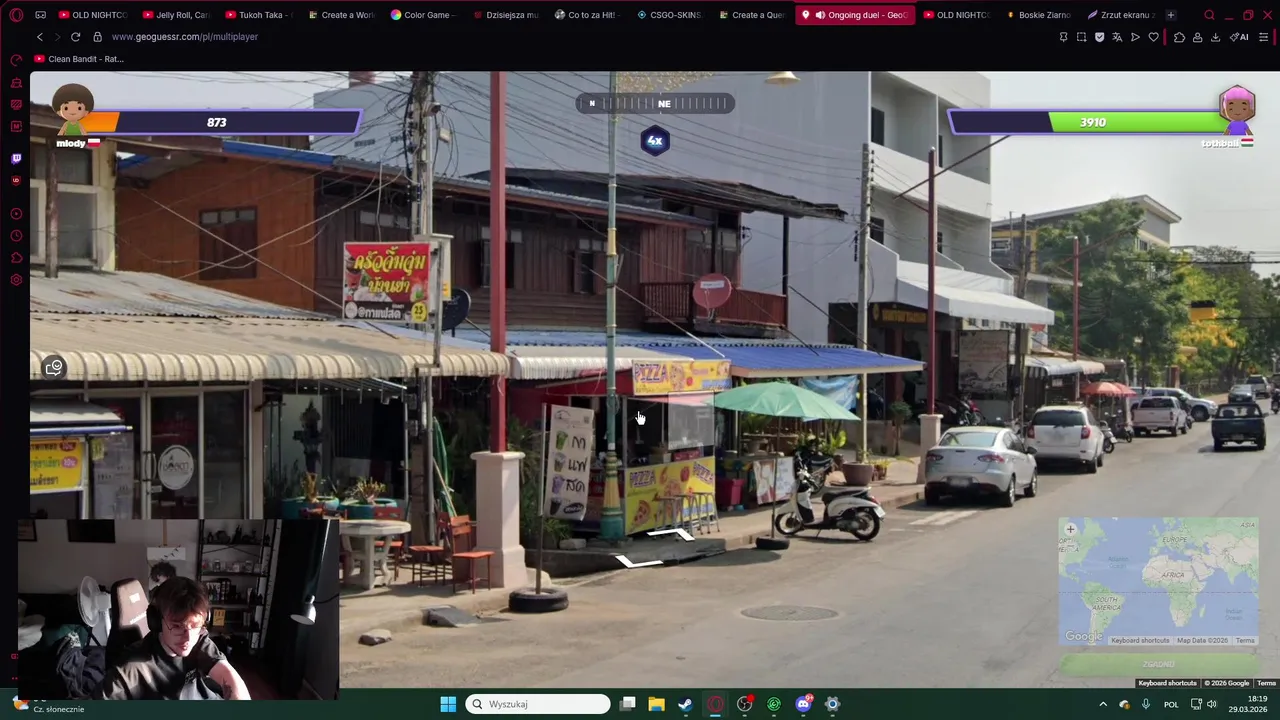Open the Opera main menu icon

[16, 15]
